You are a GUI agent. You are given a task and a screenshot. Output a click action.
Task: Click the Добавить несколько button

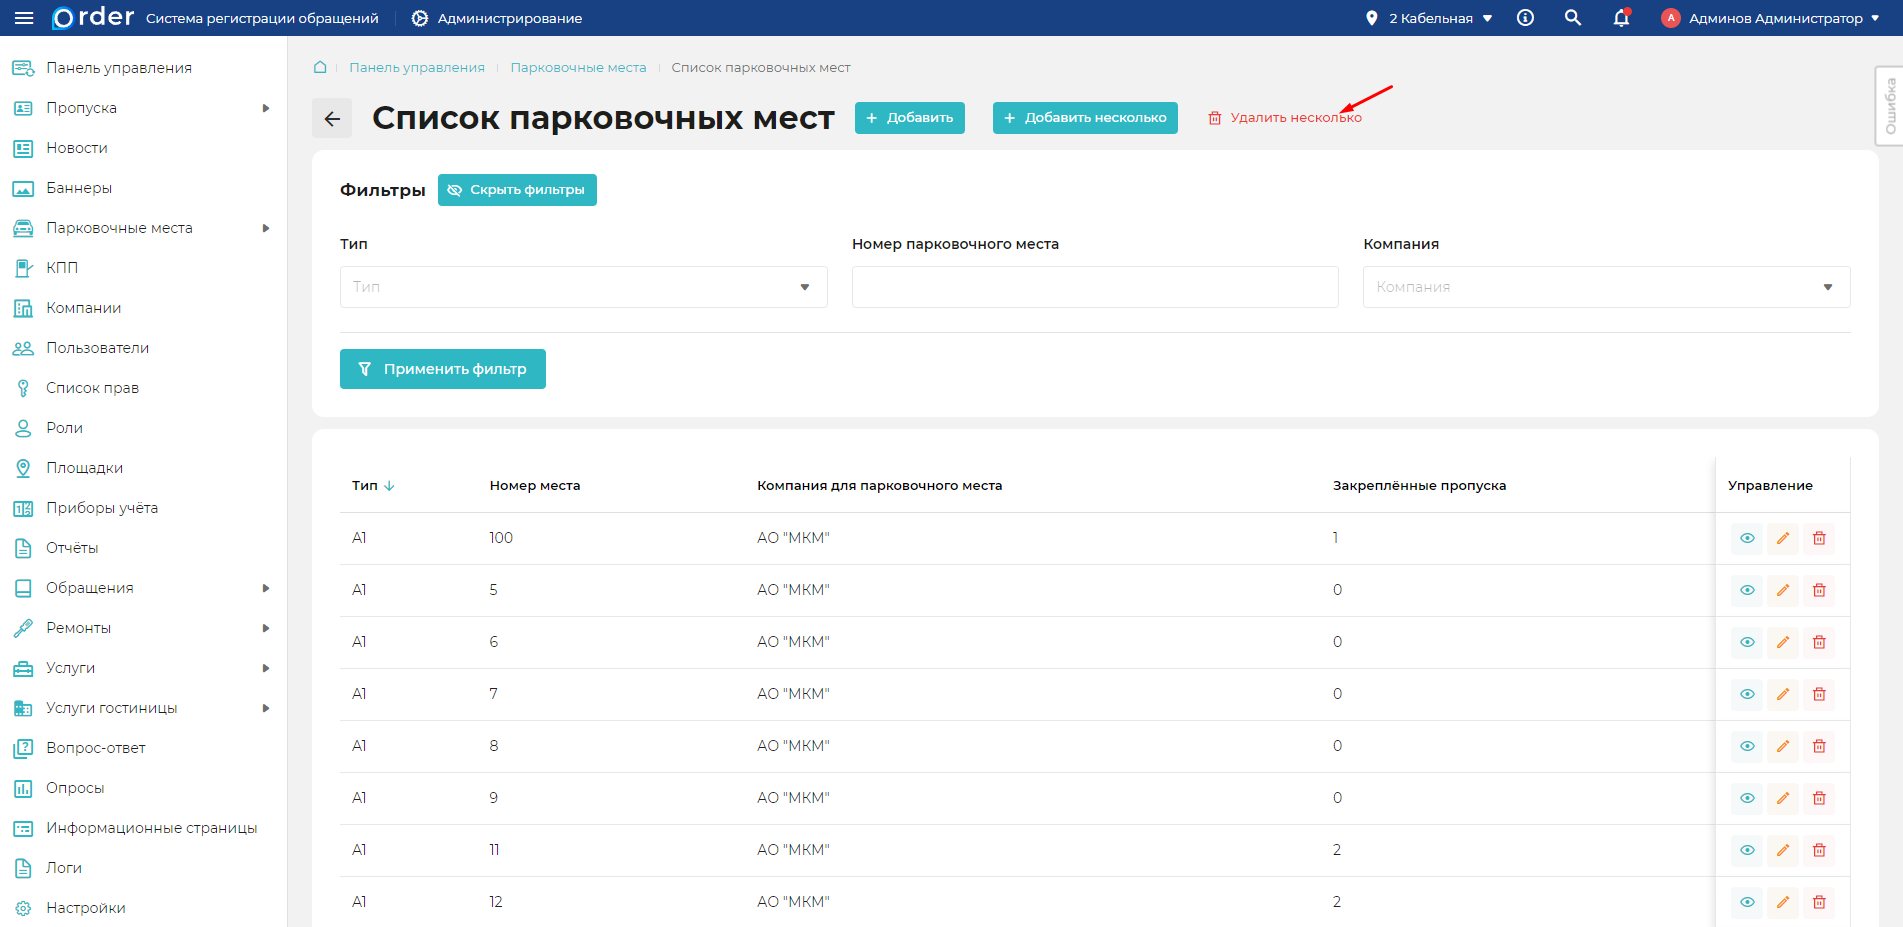point(1085,118)
